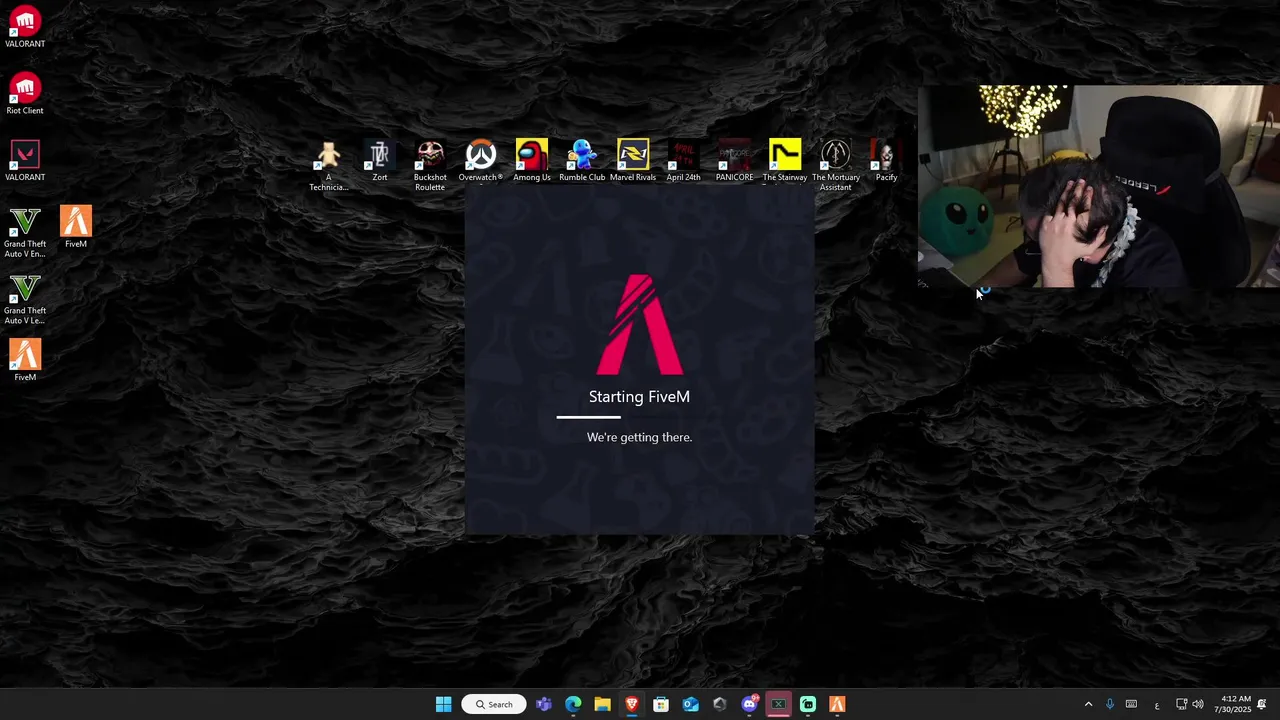Select the Overwatch desktop shortcut
Screen dimensions: 1280x720
(x=481, y=161)
